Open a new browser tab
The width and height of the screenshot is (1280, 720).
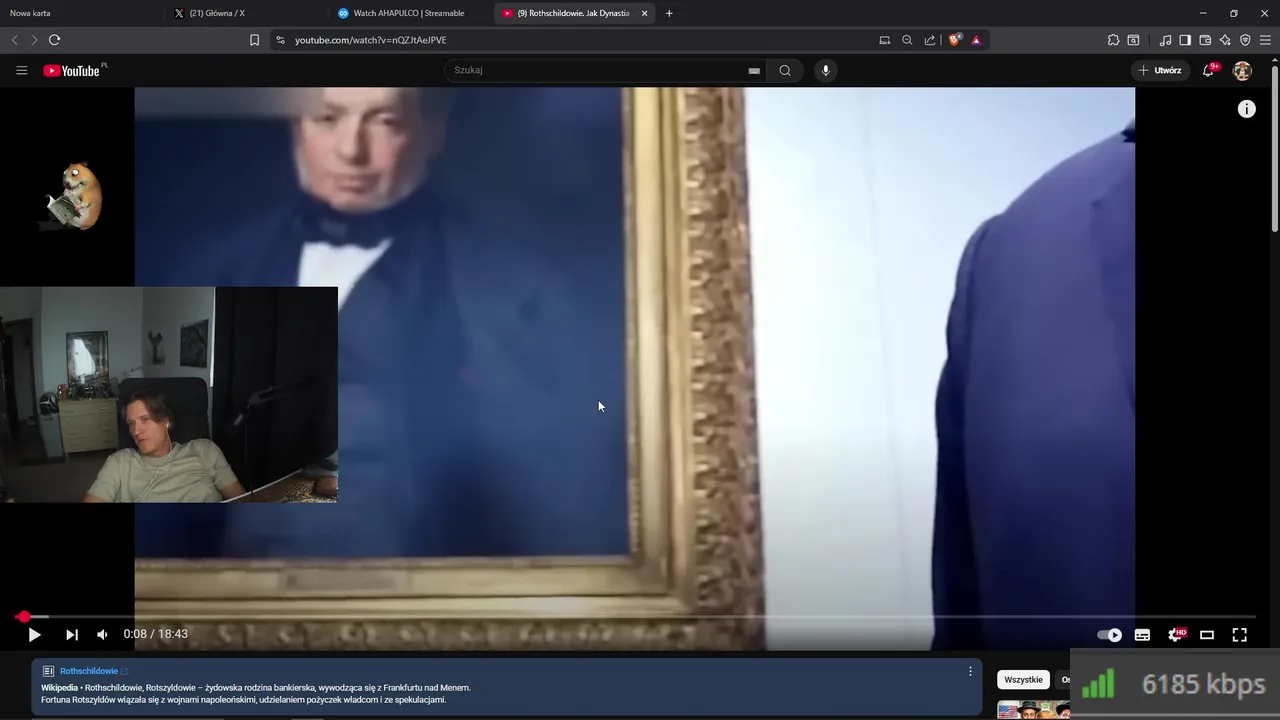point(669,13)
